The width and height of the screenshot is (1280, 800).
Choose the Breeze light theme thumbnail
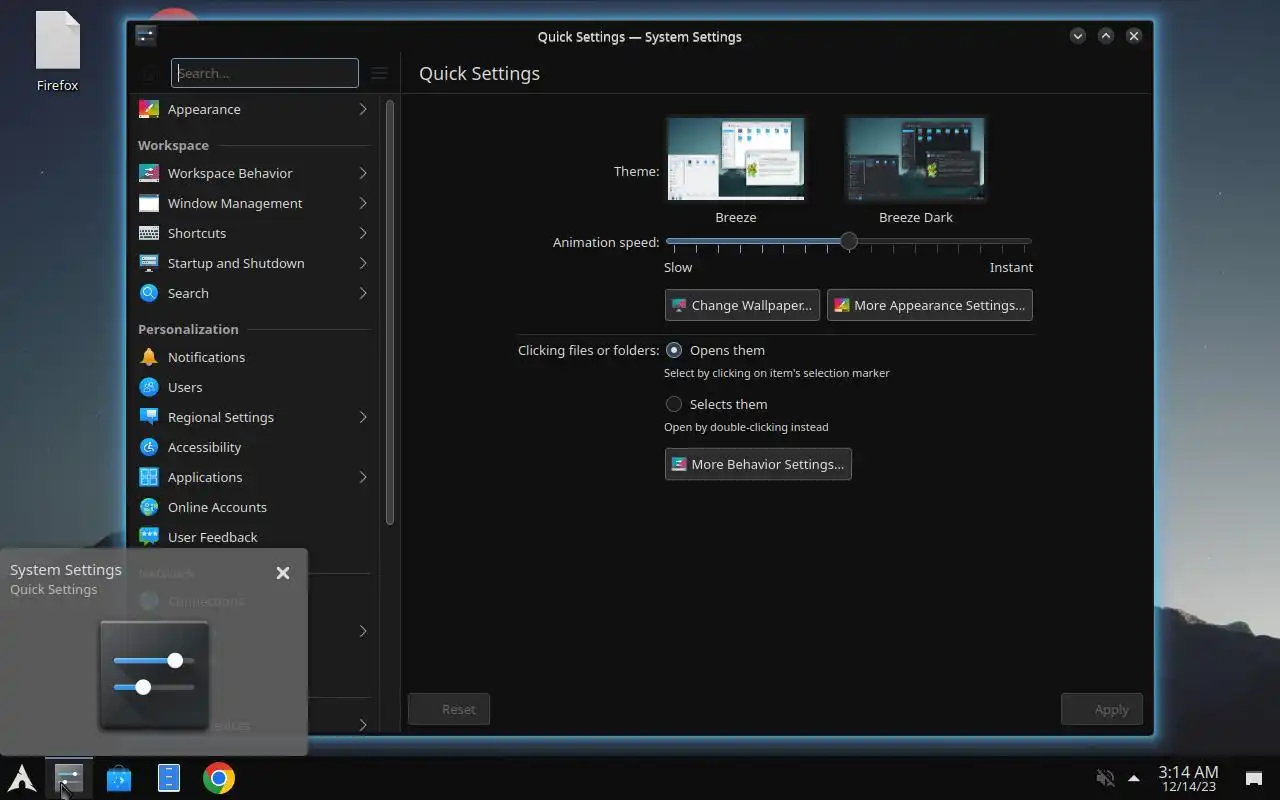pyautogui.click(x=736, y=159)
